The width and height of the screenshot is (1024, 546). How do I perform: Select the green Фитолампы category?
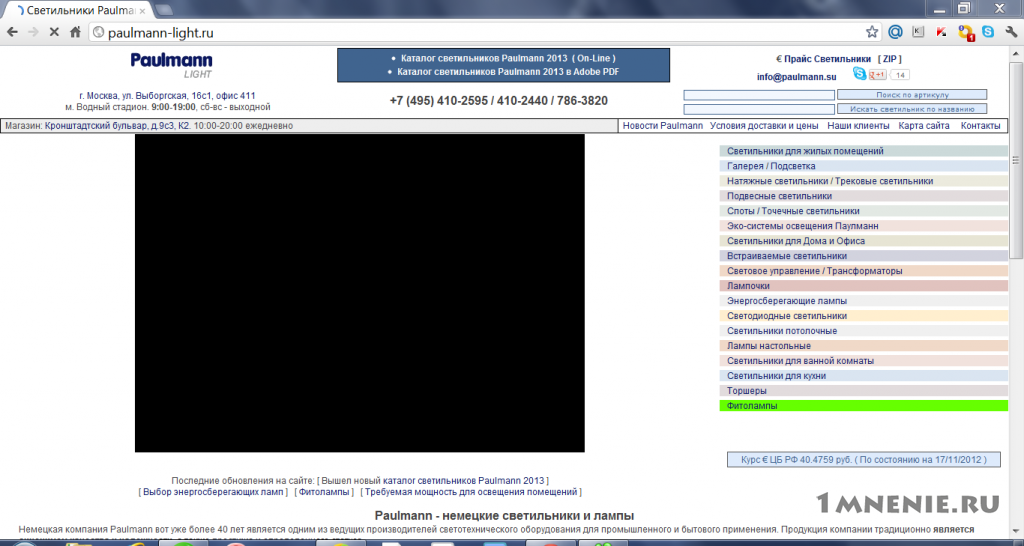coord(863,406)
